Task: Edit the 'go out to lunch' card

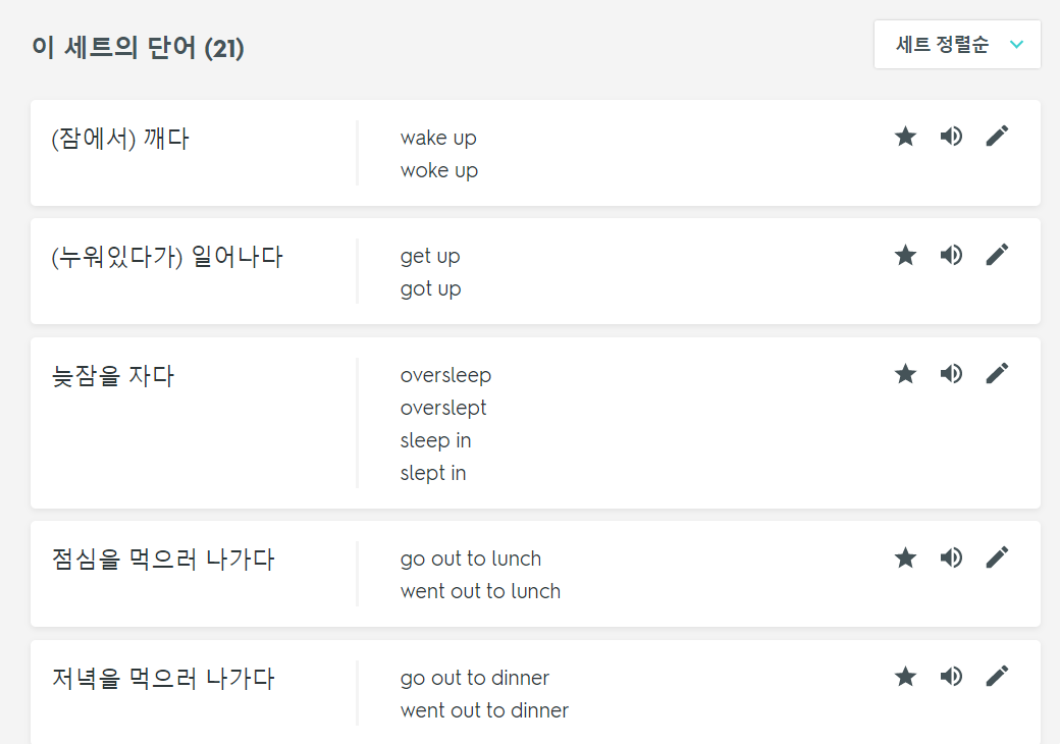Action: 997,557
